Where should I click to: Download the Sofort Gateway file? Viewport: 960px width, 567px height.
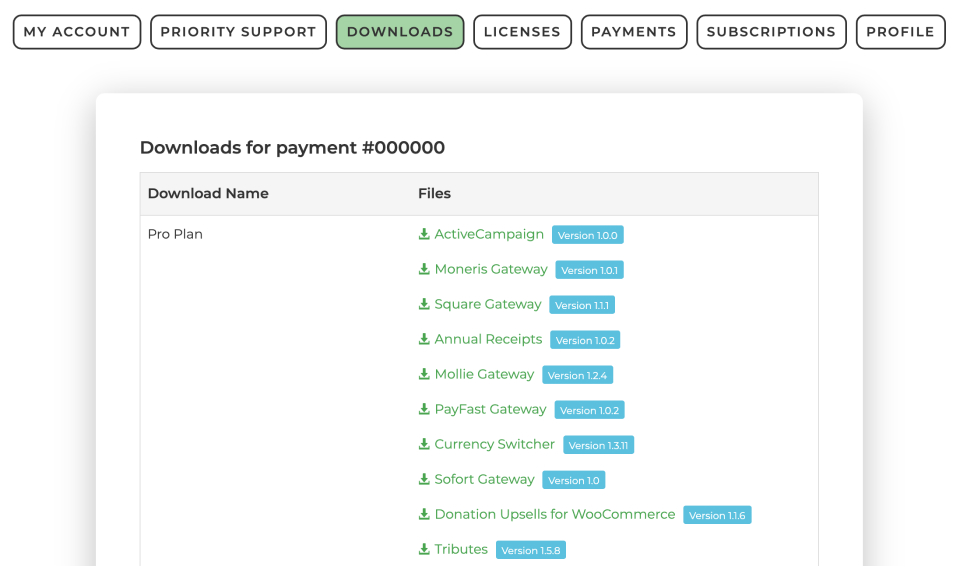[484, 479]
